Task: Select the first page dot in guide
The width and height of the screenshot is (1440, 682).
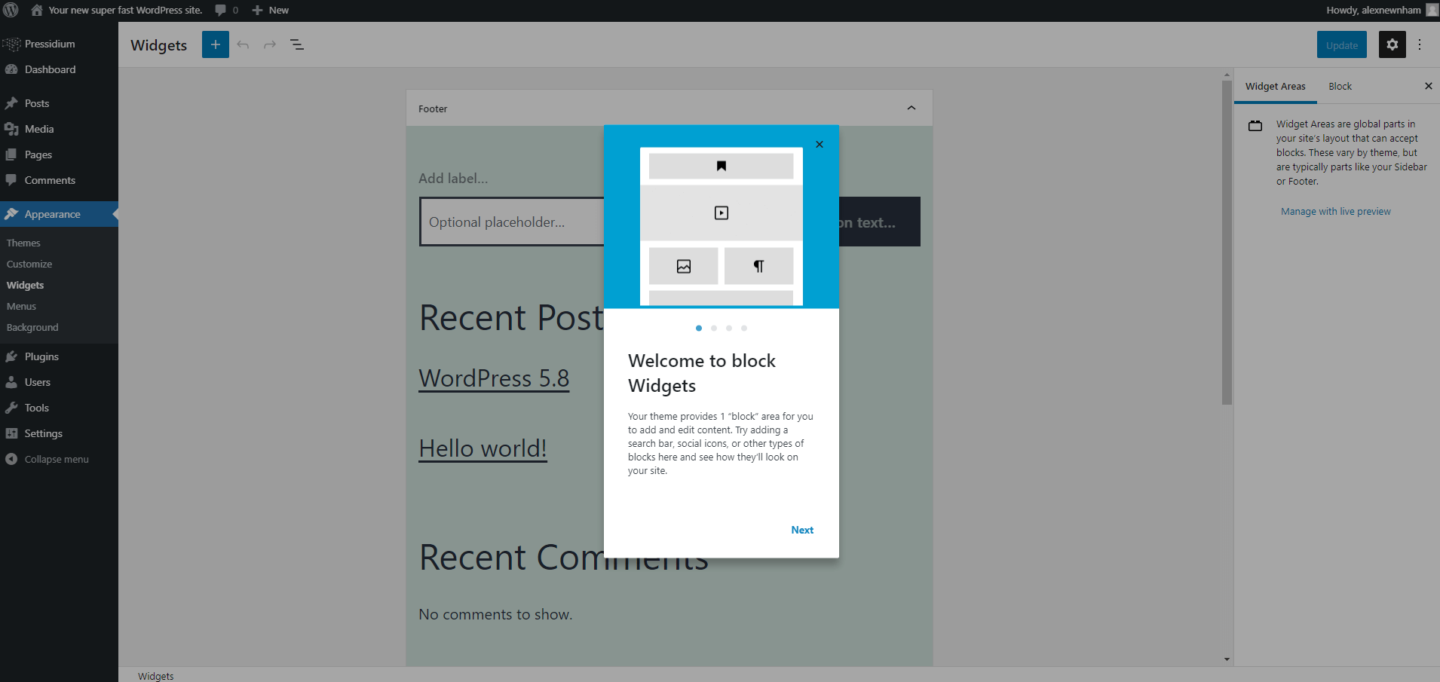Action: 698,328
